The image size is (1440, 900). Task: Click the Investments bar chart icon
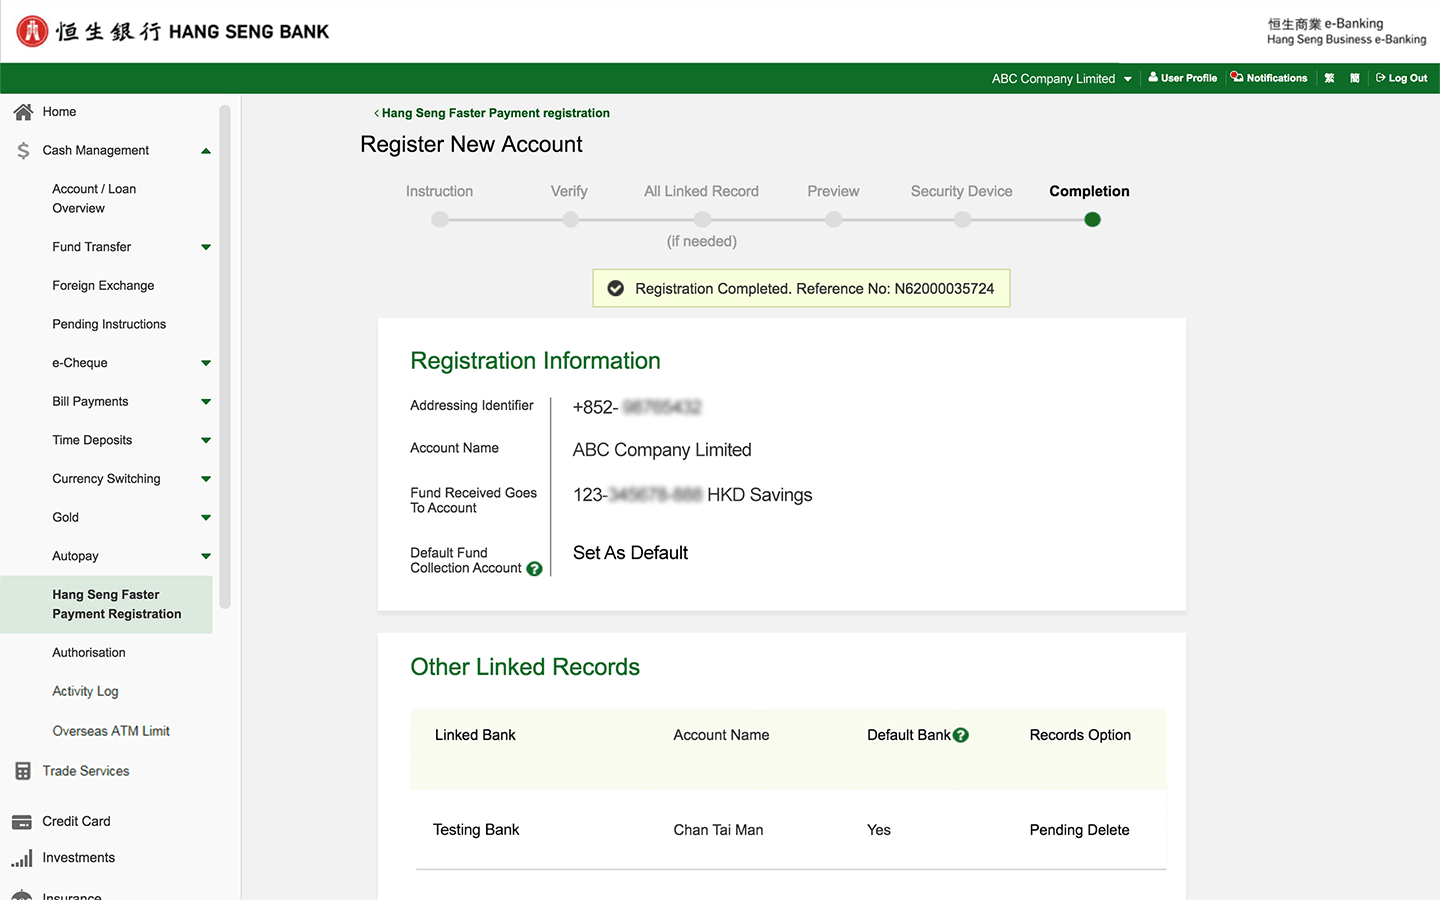click(x=22, y=858)
